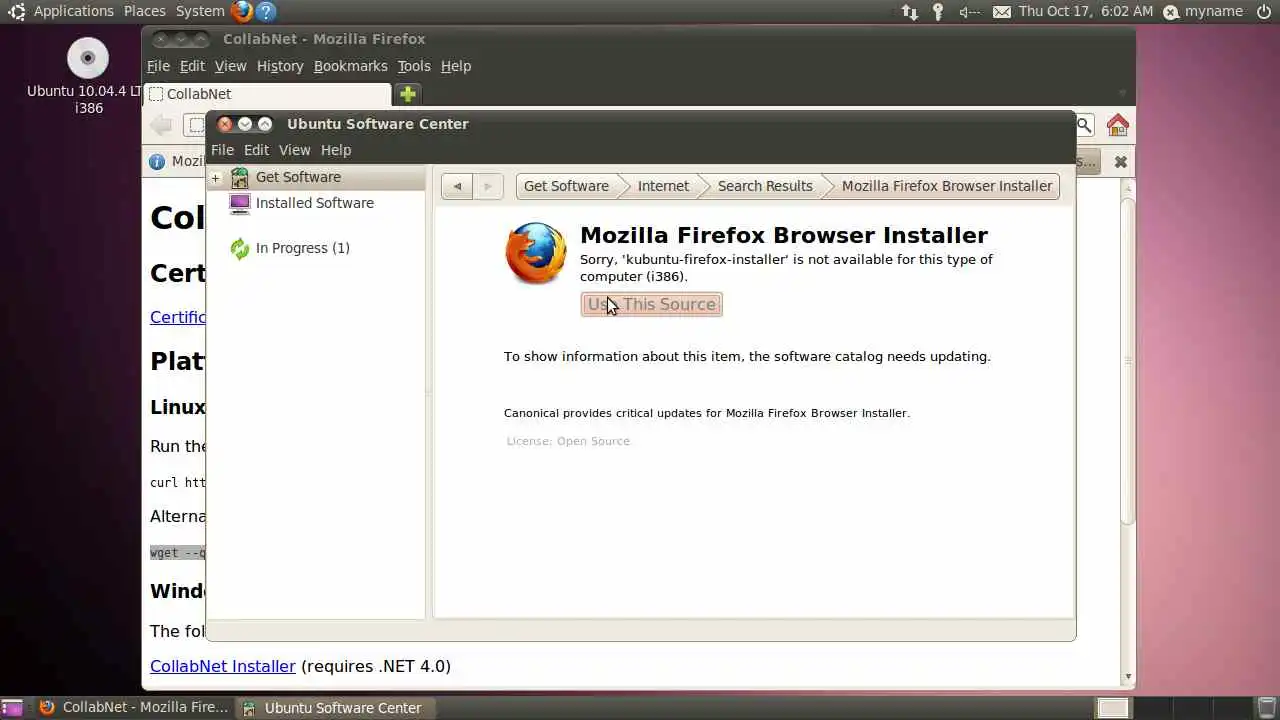1280x720 pixels.
Task: Open the mail envelope indicator
Action: click(1002, 12)
